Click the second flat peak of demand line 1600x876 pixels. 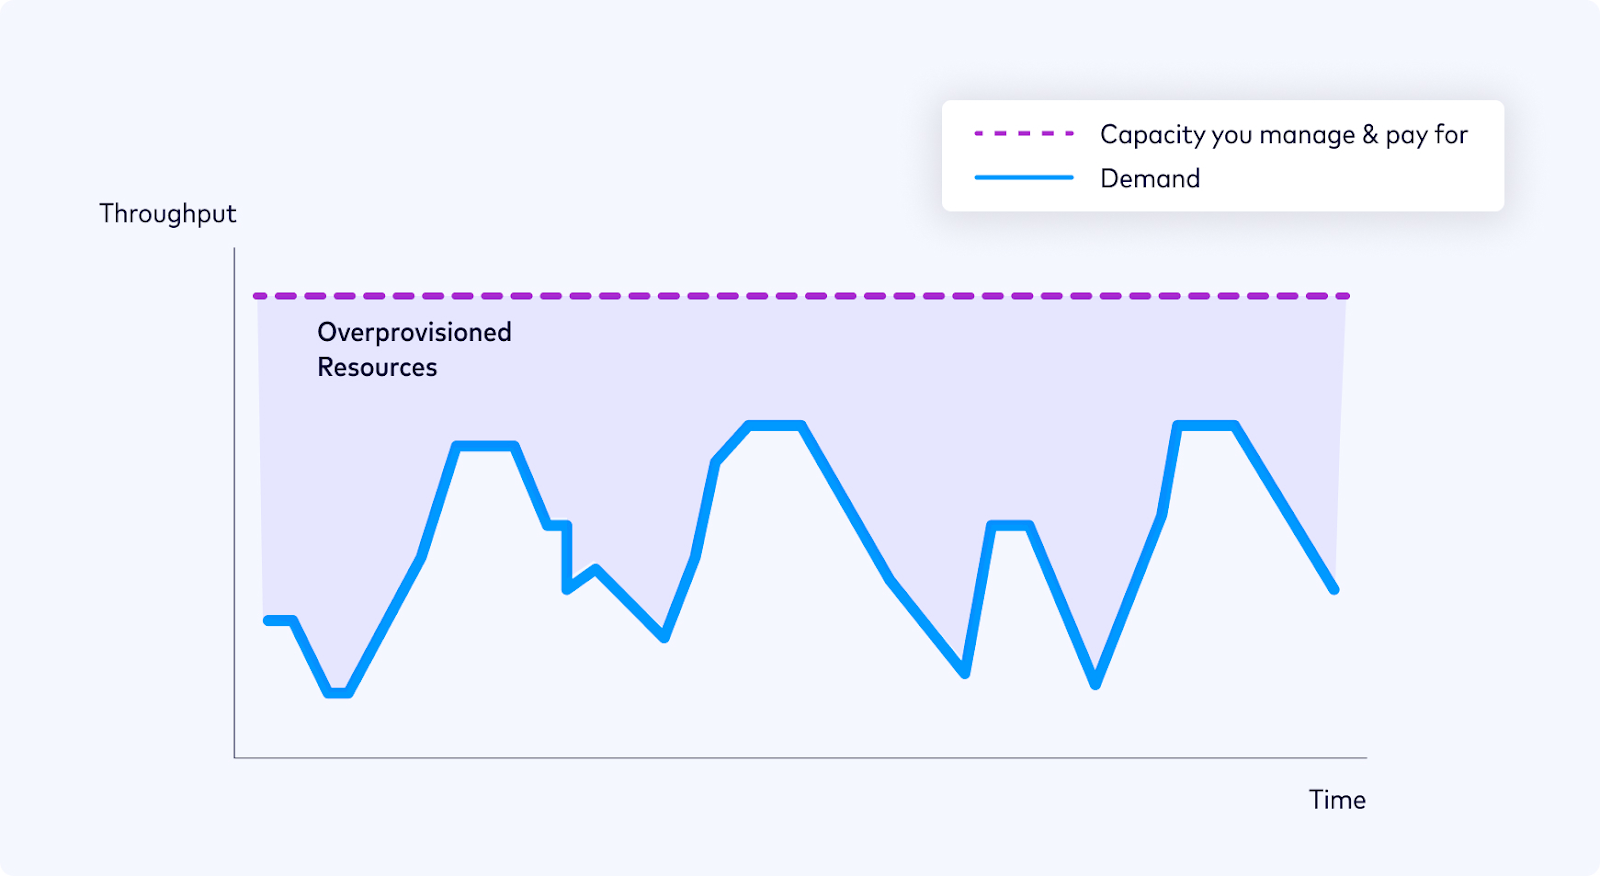[776, 426]
